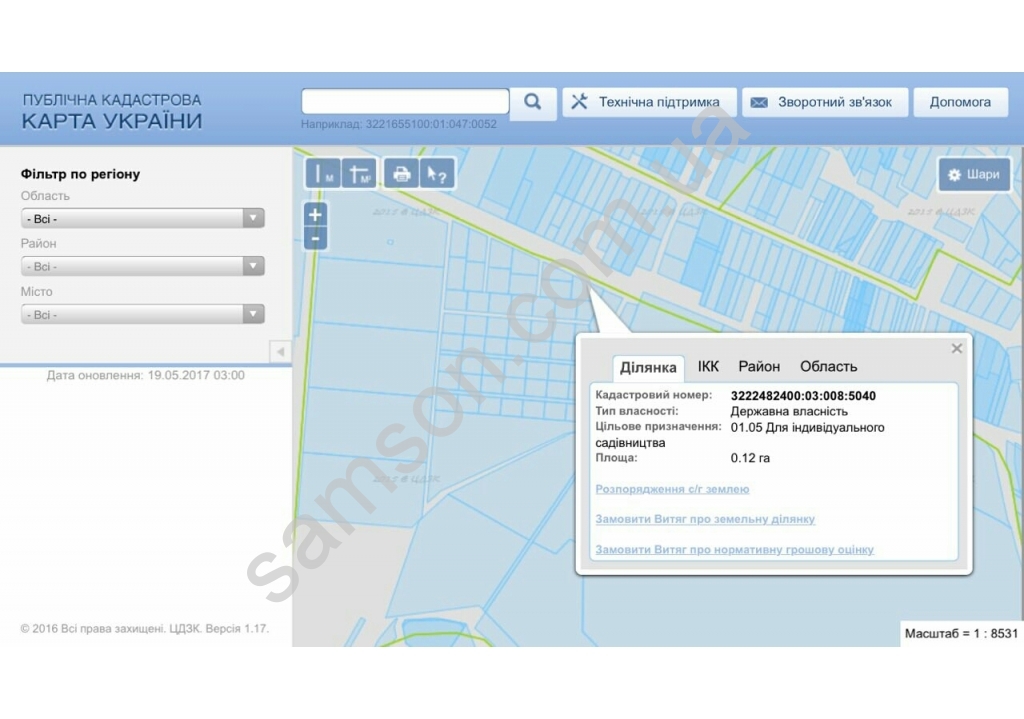Select the distance measurement tool
Image resolution: width=1024 pixels, height=719 pixels.
coord(323,174)
